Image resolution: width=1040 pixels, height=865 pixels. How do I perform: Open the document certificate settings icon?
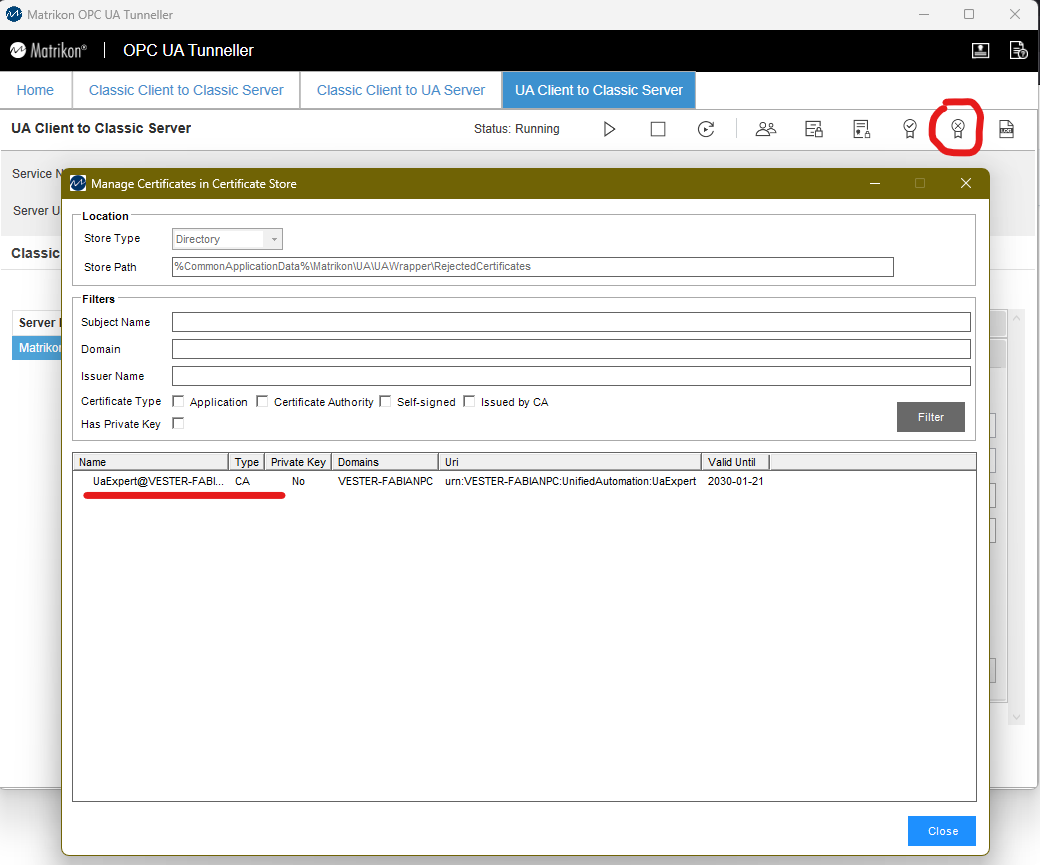862,129
